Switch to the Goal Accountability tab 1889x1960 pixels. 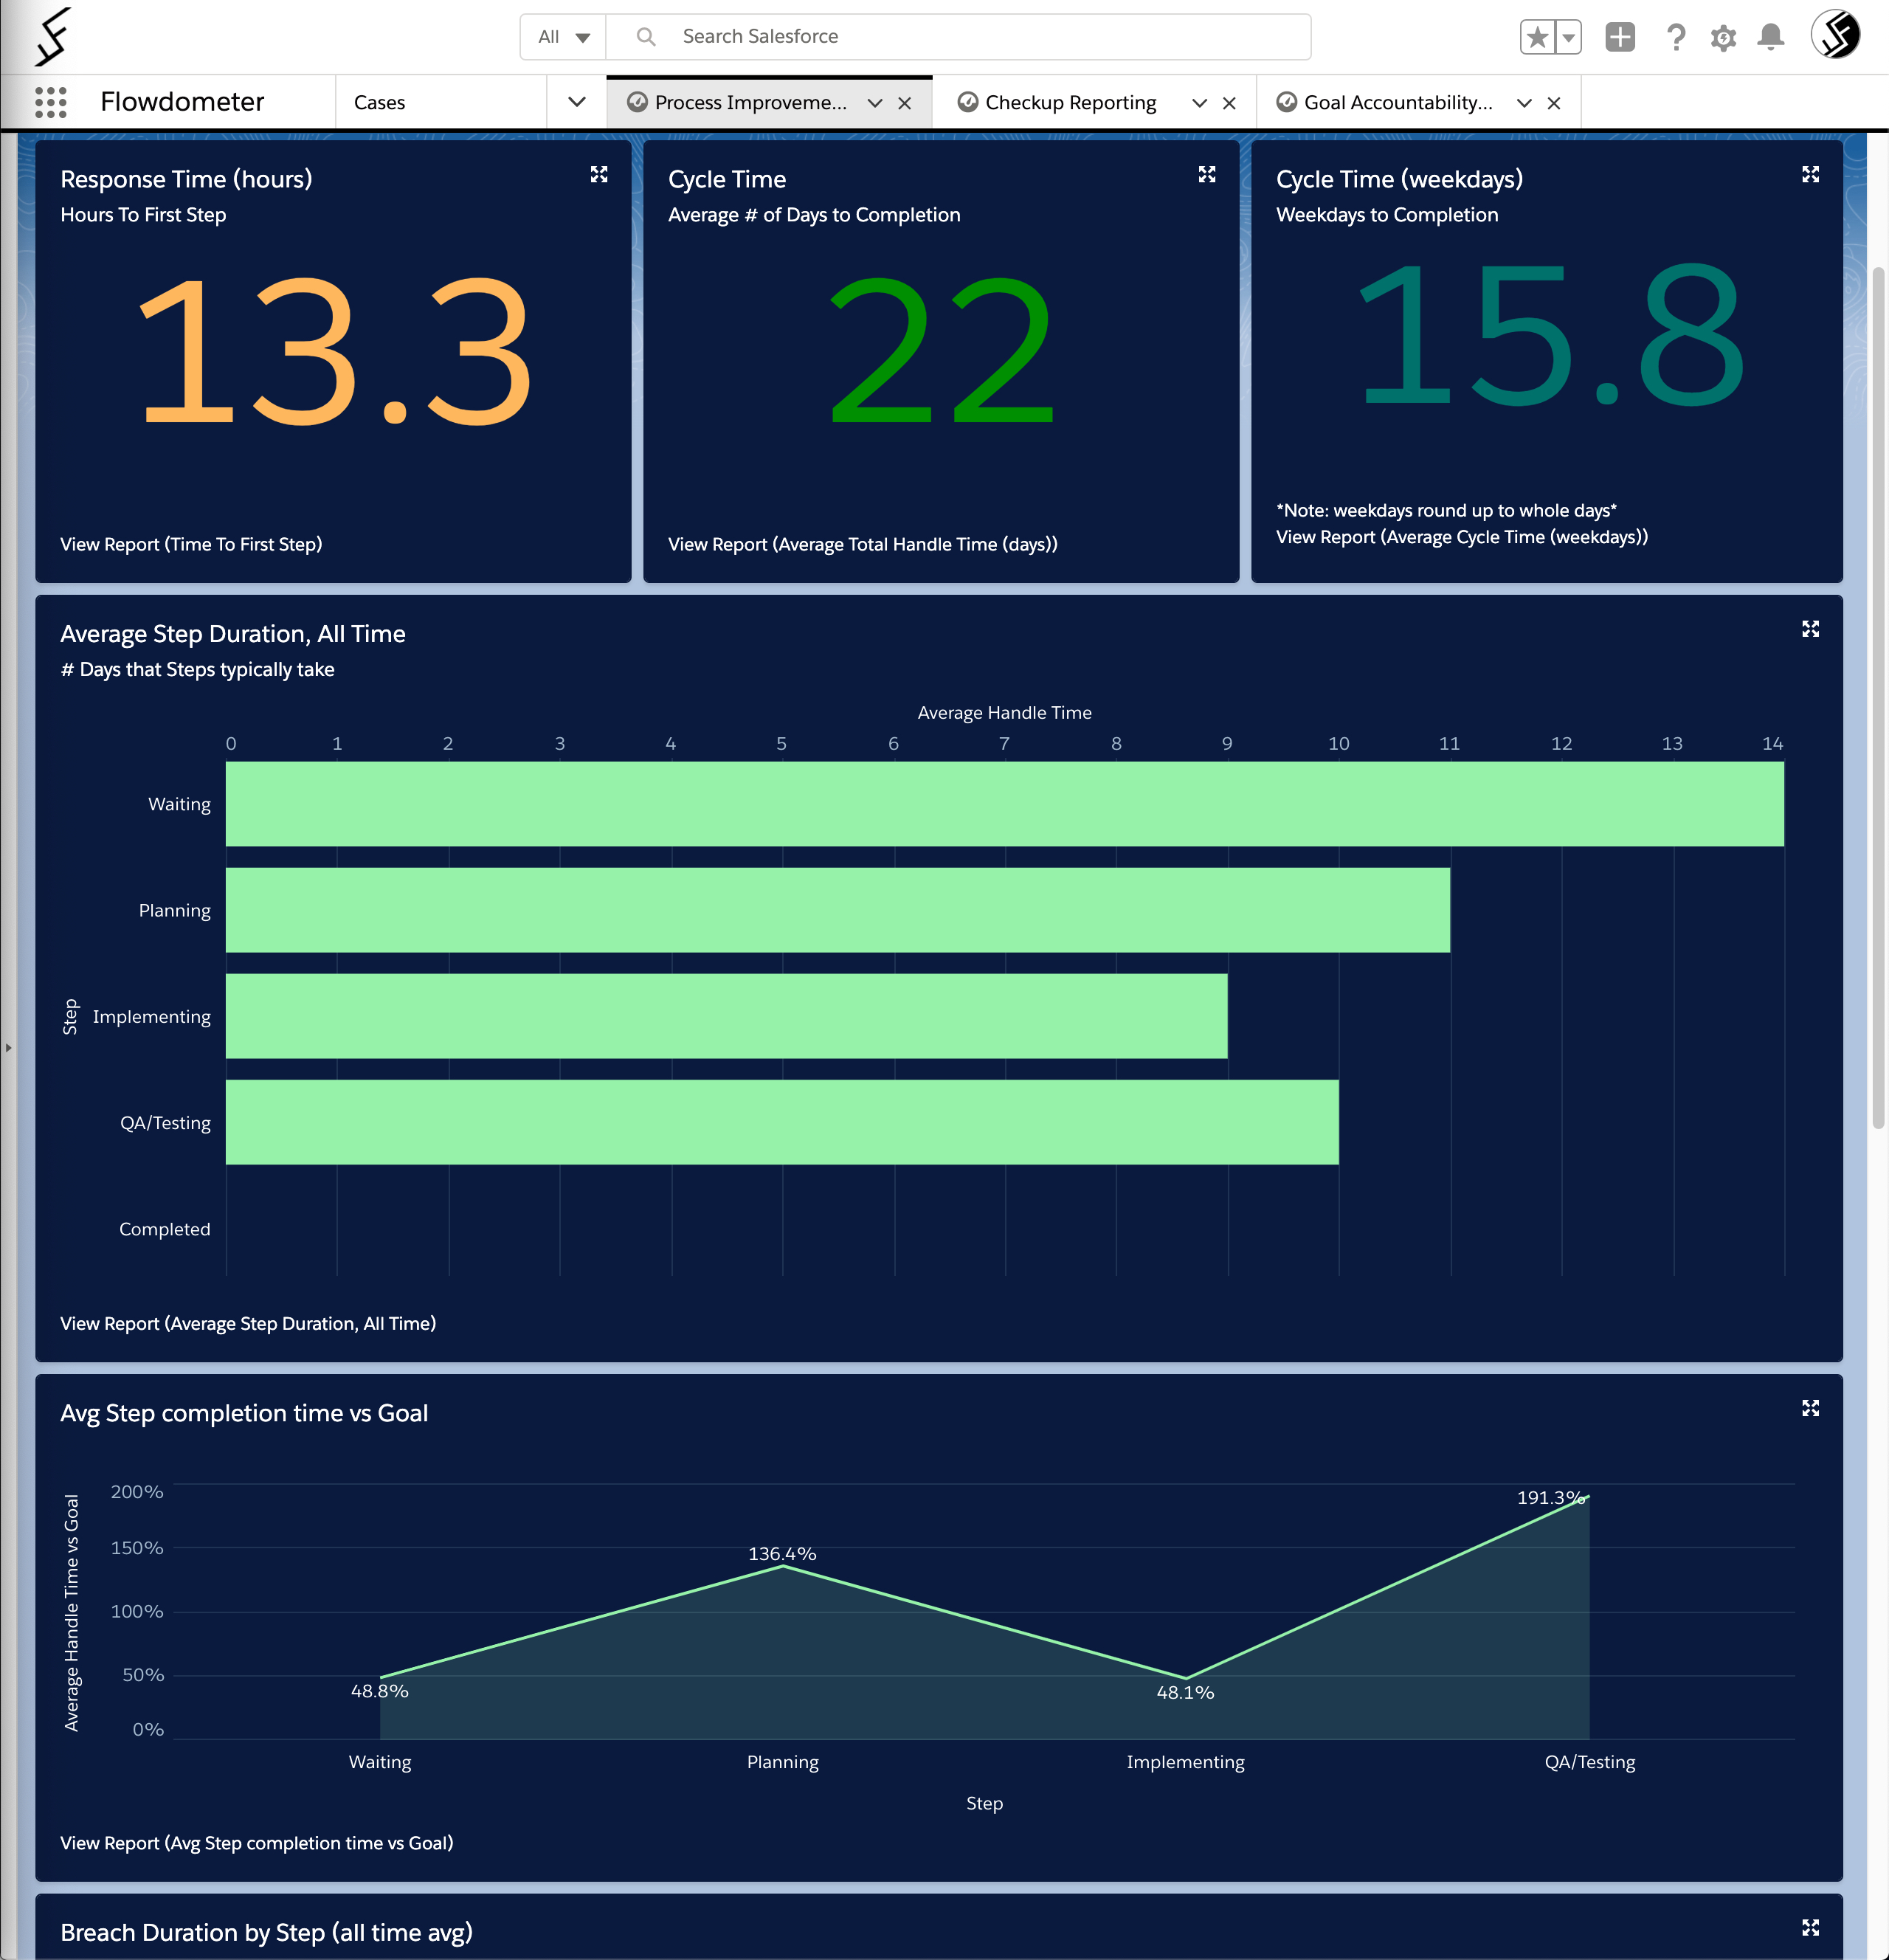pyautogui.click(x=1397, y=103)
